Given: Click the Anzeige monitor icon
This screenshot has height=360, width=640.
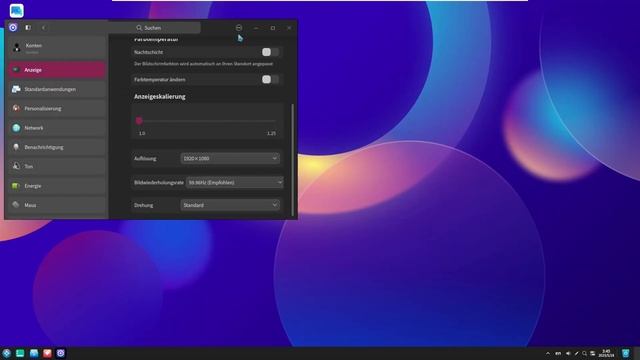Looking at the screenshot, I should [16, 70].
